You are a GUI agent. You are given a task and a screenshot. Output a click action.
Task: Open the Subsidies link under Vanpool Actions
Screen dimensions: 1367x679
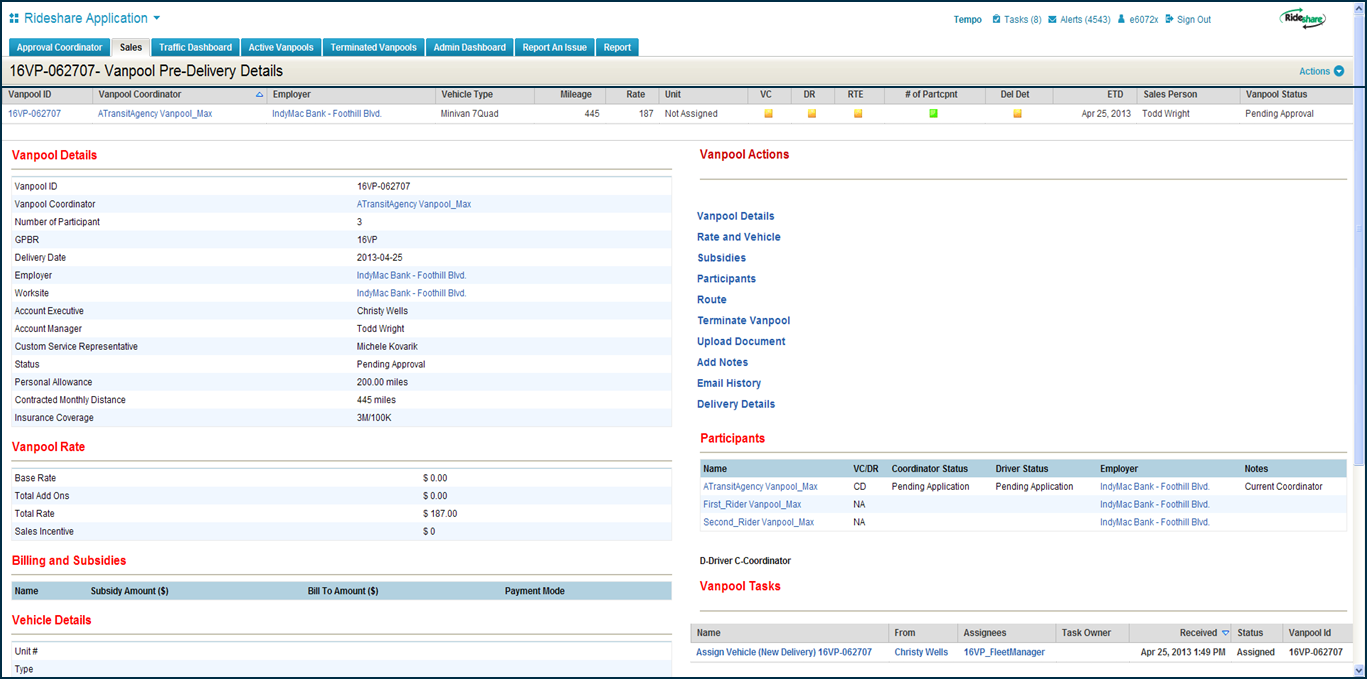pyautogui.click(x=721, y=257)
